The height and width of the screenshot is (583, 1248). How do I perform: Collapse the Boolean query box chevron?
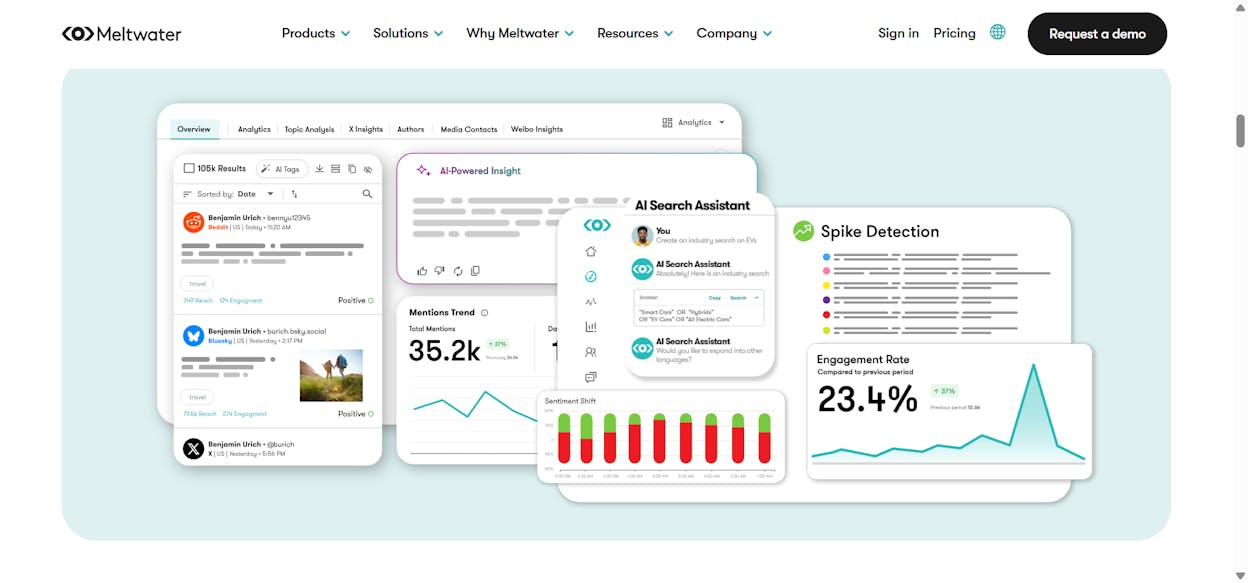tap(757, 297)
